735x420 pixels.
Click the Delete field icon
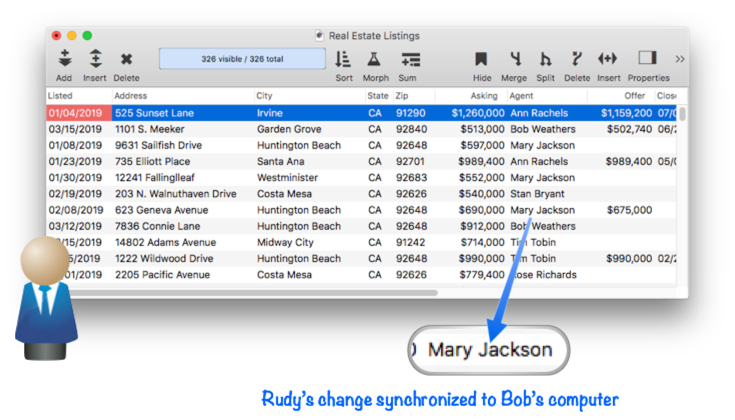(x=576, y=59)
